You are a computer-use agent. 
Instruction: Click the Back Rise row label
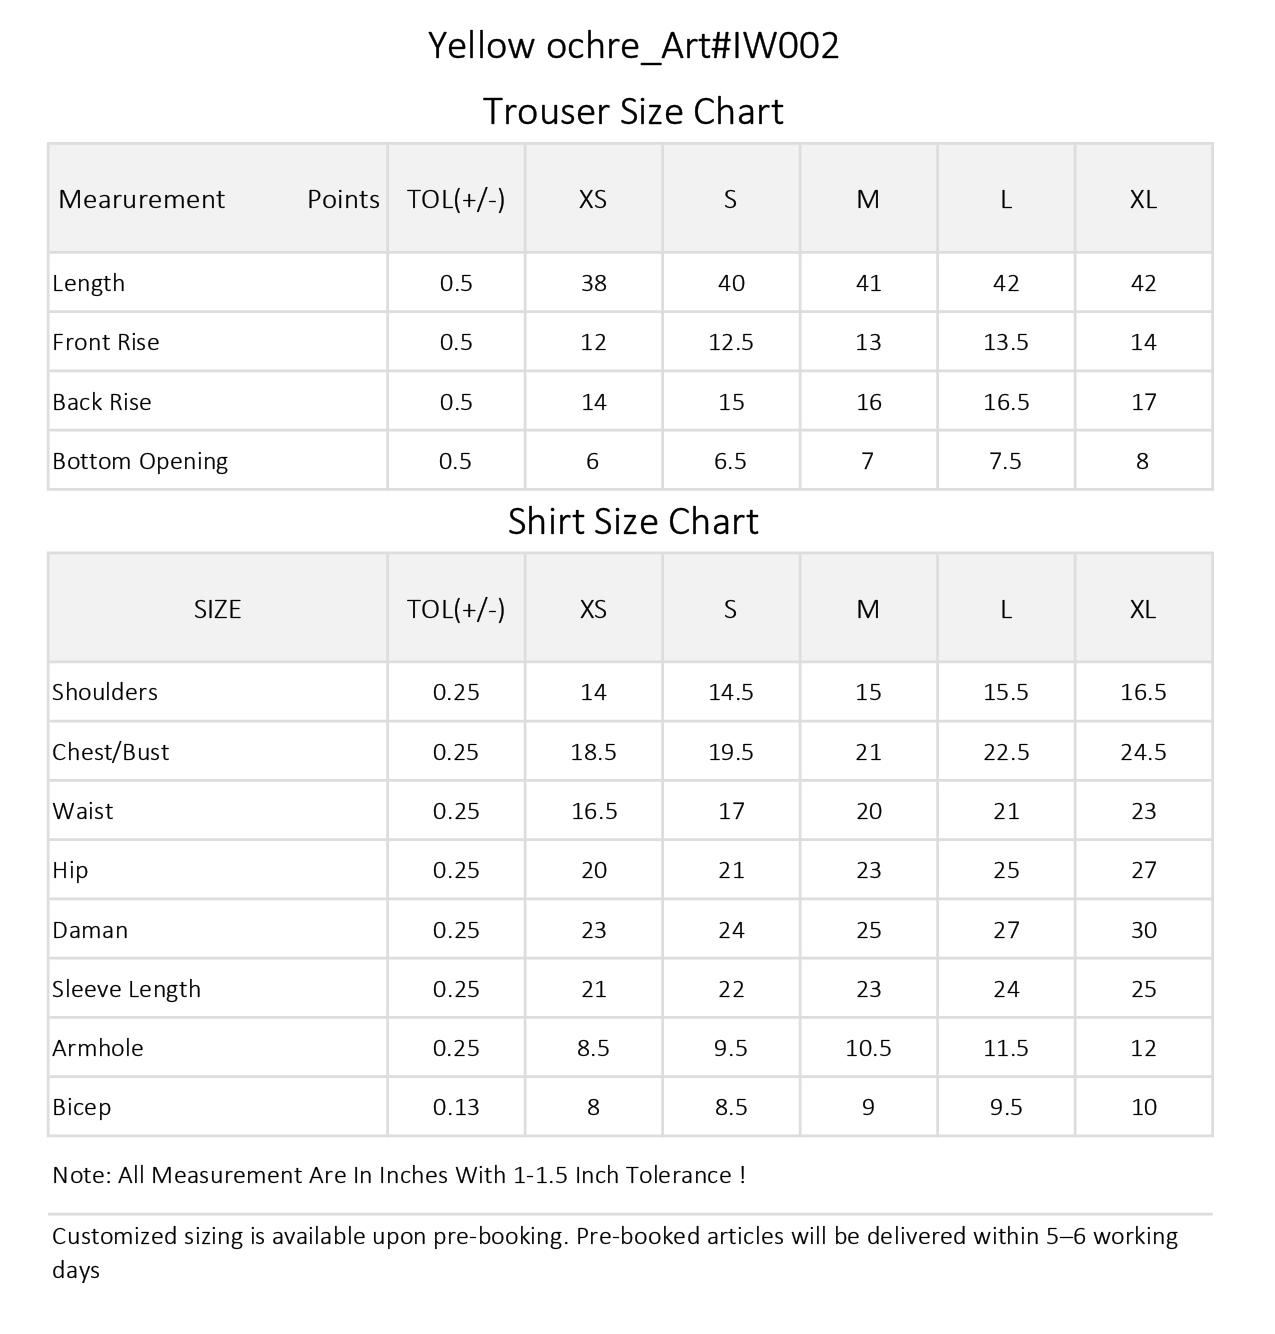(x=102, y=402)
